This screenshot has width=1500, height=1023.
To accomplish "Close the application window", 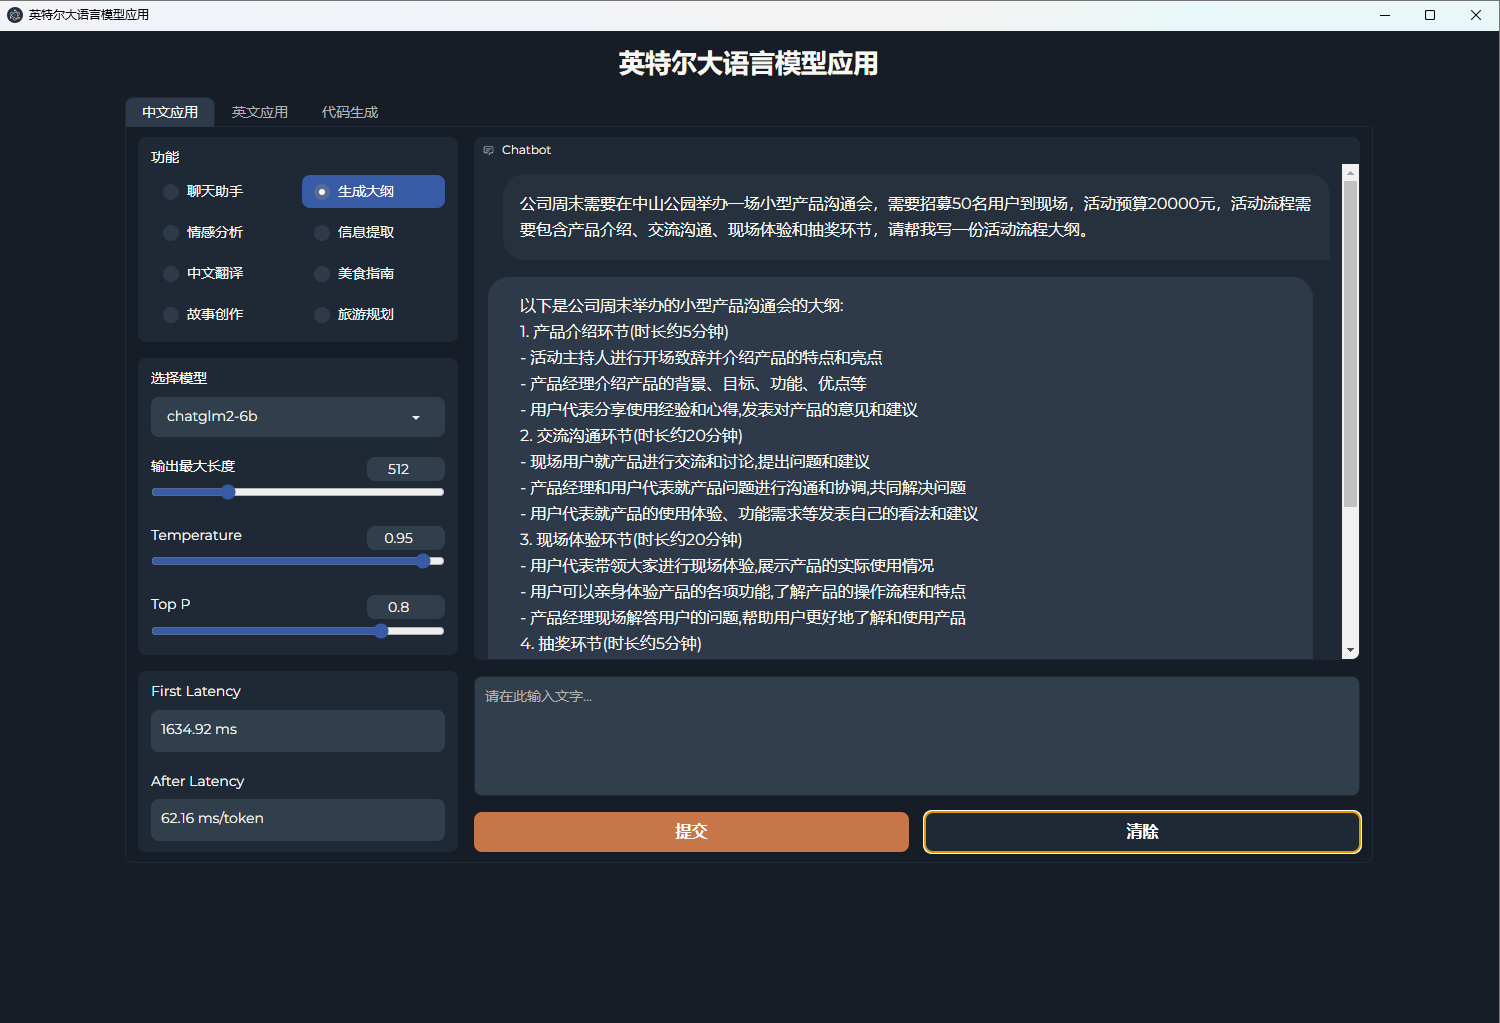I will [1476, 15].
